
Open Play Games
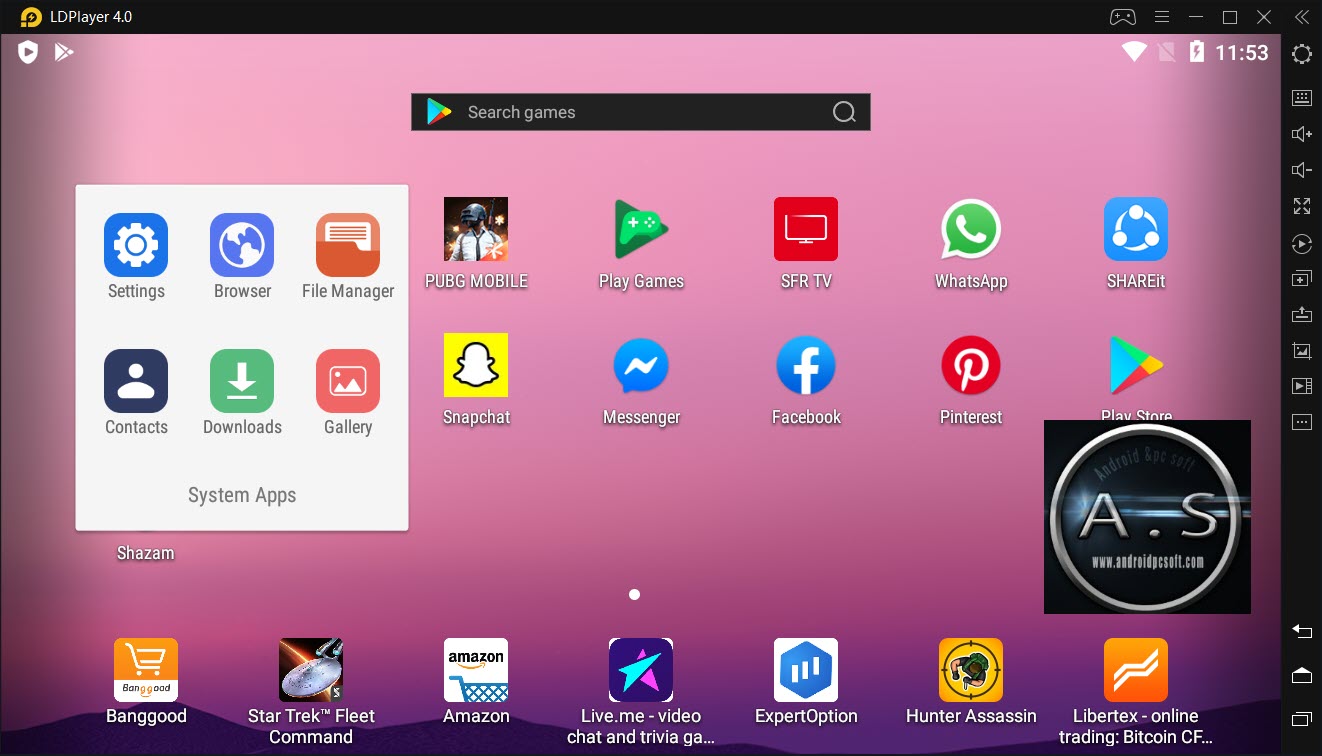641,229
